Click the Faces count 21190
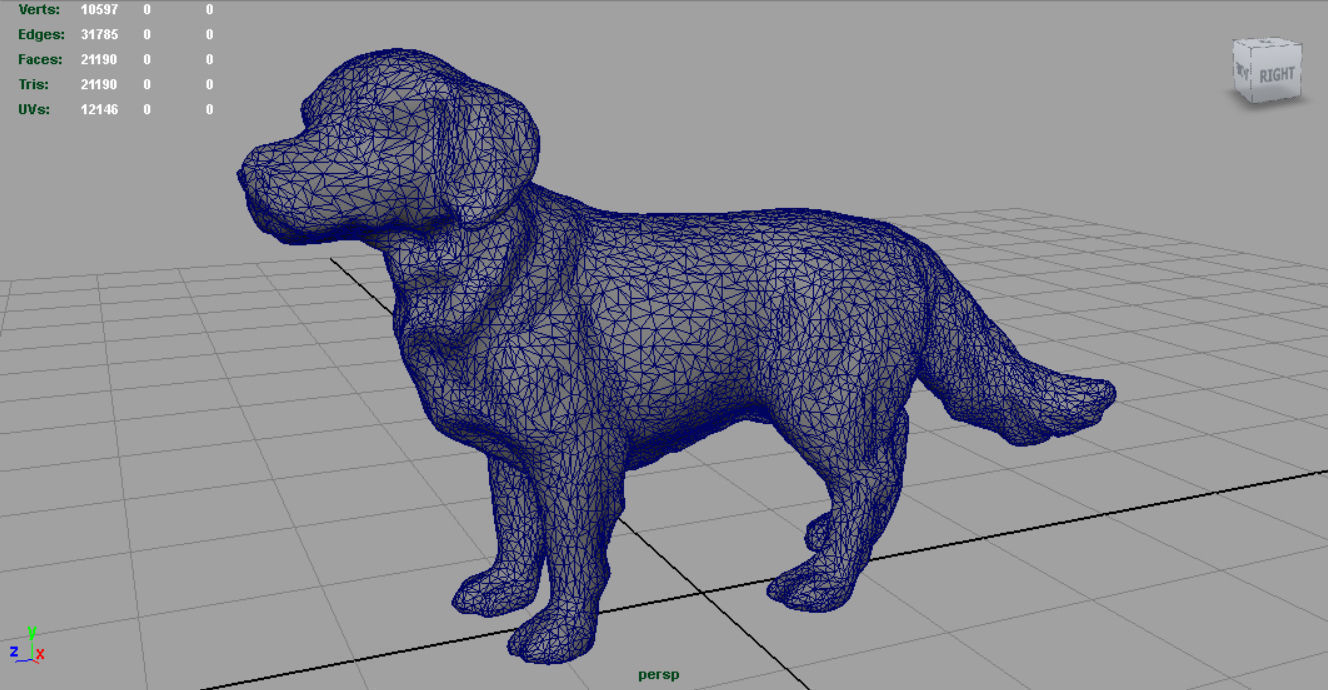The height and width of the screenshot is (690, 1328). pos(99,59)
